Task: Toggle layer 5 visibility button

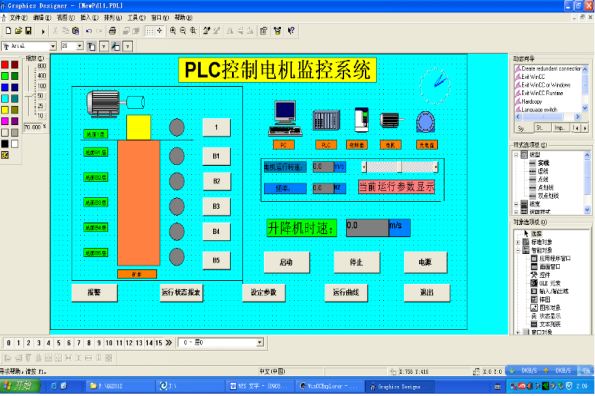Action: 58,343
